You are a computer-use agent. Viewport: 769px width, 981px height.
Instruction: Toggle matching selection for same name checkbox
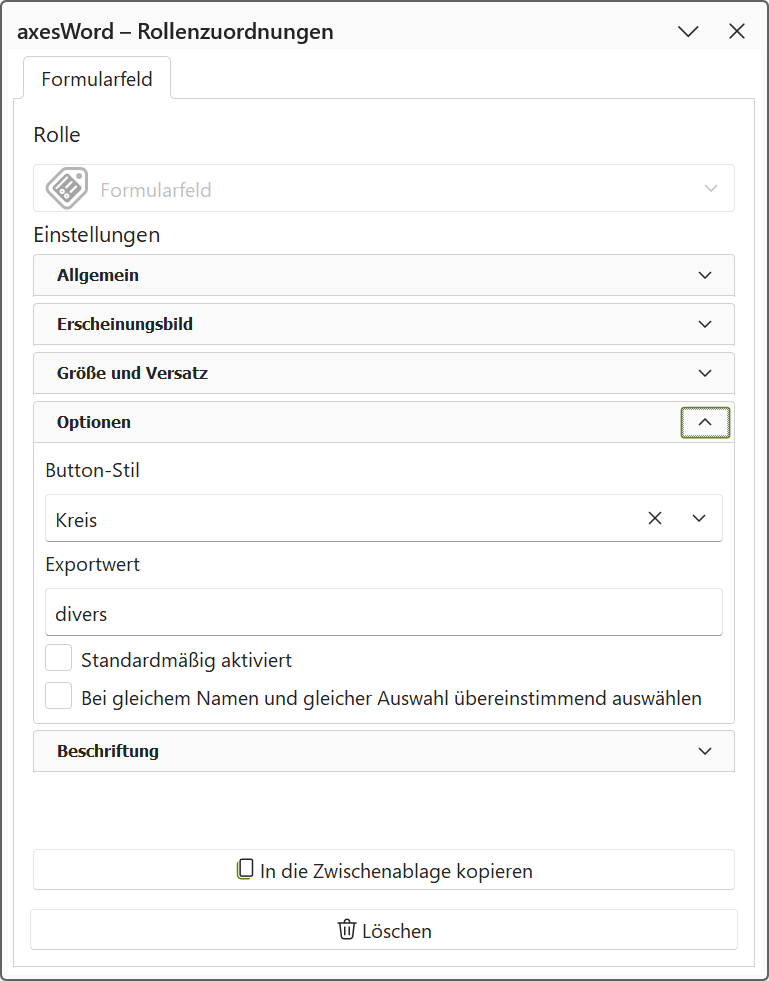59,696
